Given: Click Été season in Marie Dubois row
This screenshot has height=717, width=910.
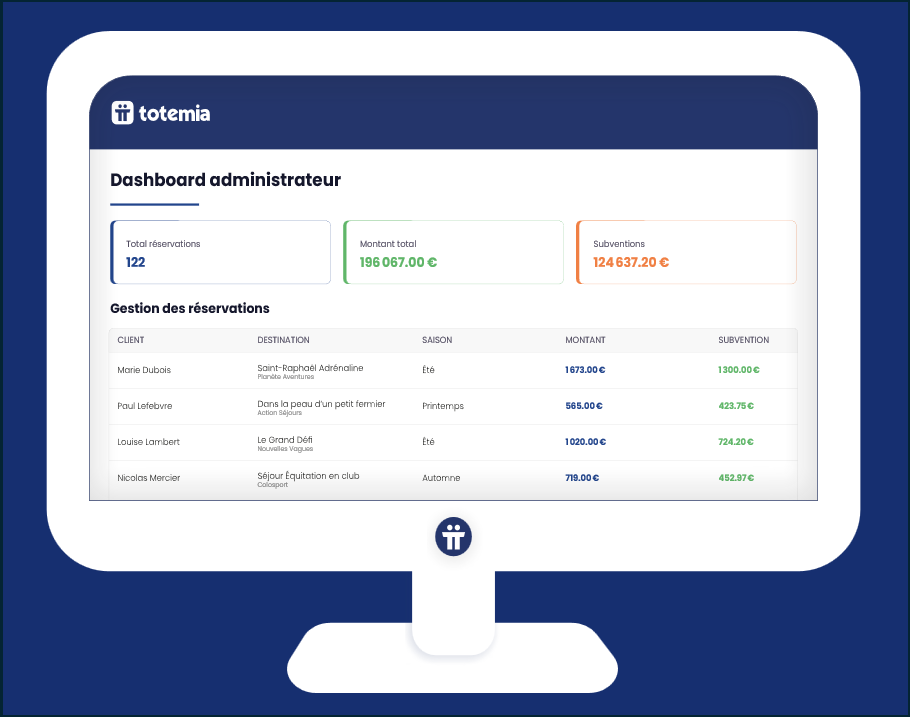Looking at the screenshot, I should [428, 370].
